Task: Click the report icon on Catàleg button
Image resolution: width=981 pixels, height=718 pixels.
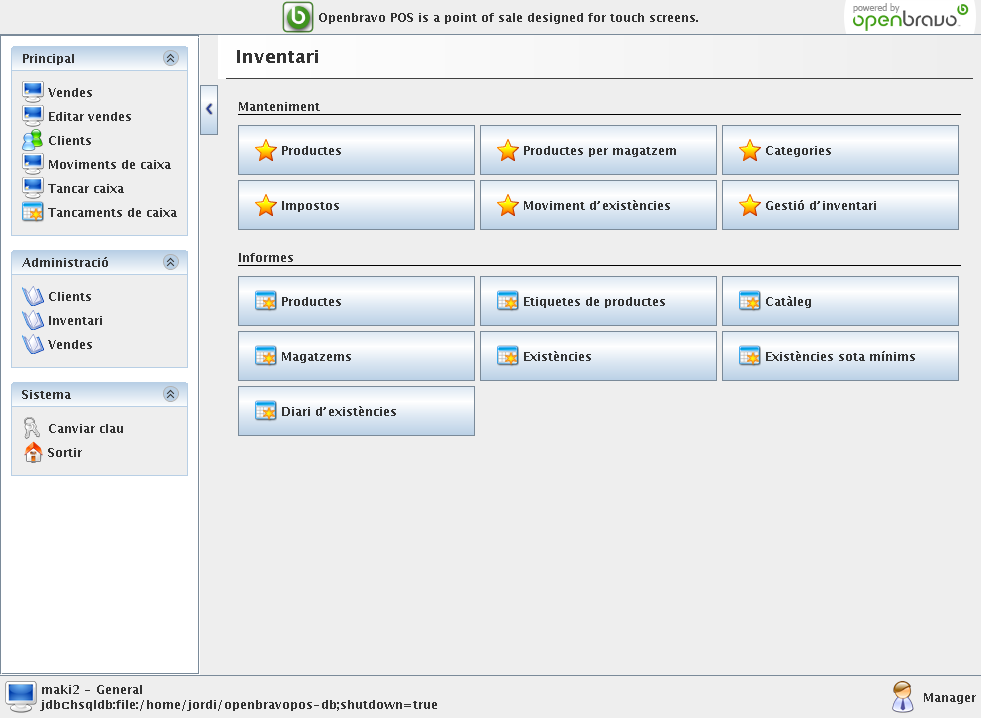Action: point(749,301)
